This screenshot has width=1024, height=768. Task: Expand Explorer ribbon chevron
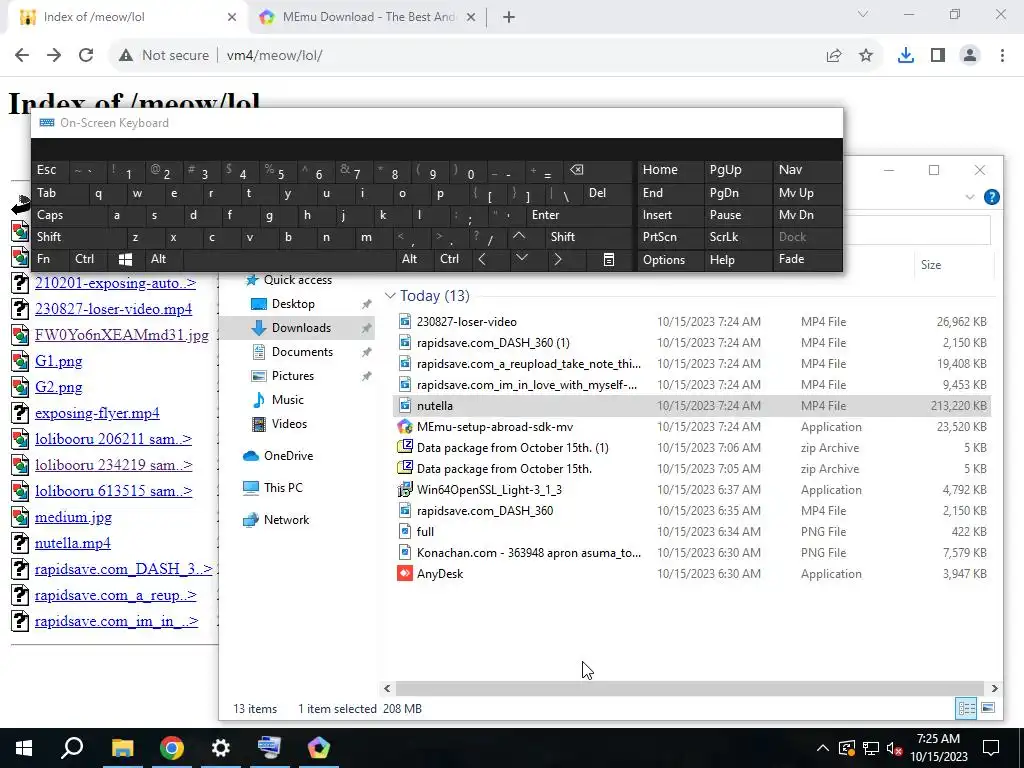(x=970, y=197)
